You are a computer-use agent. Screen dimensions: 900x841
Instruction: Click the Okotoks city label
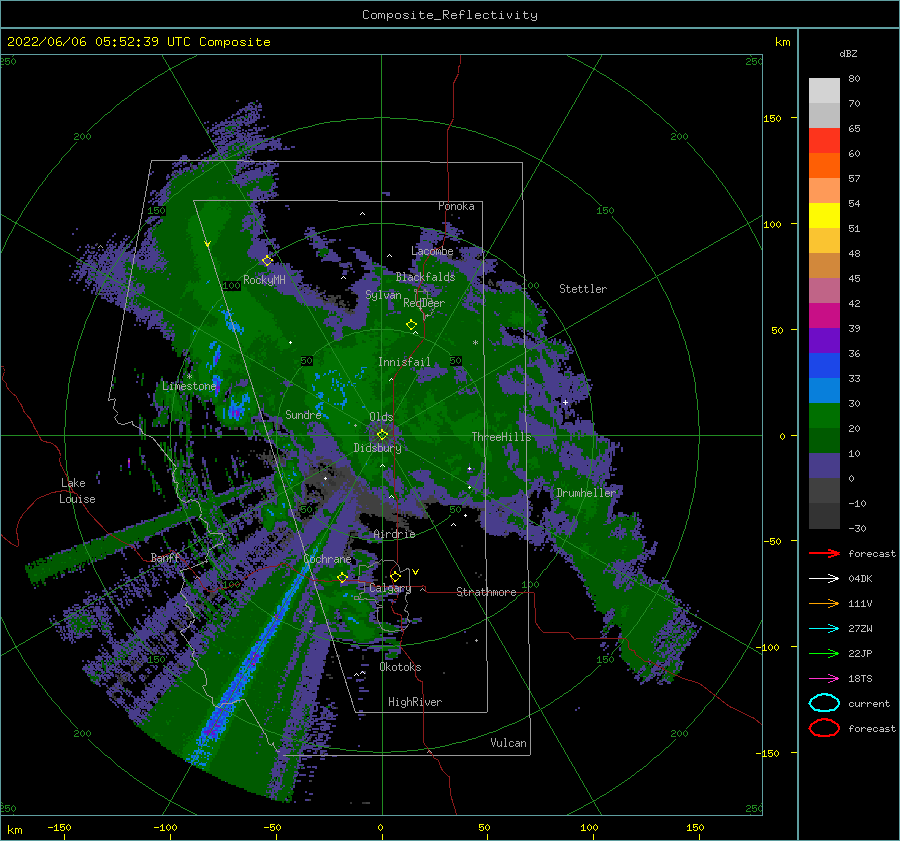400,667
